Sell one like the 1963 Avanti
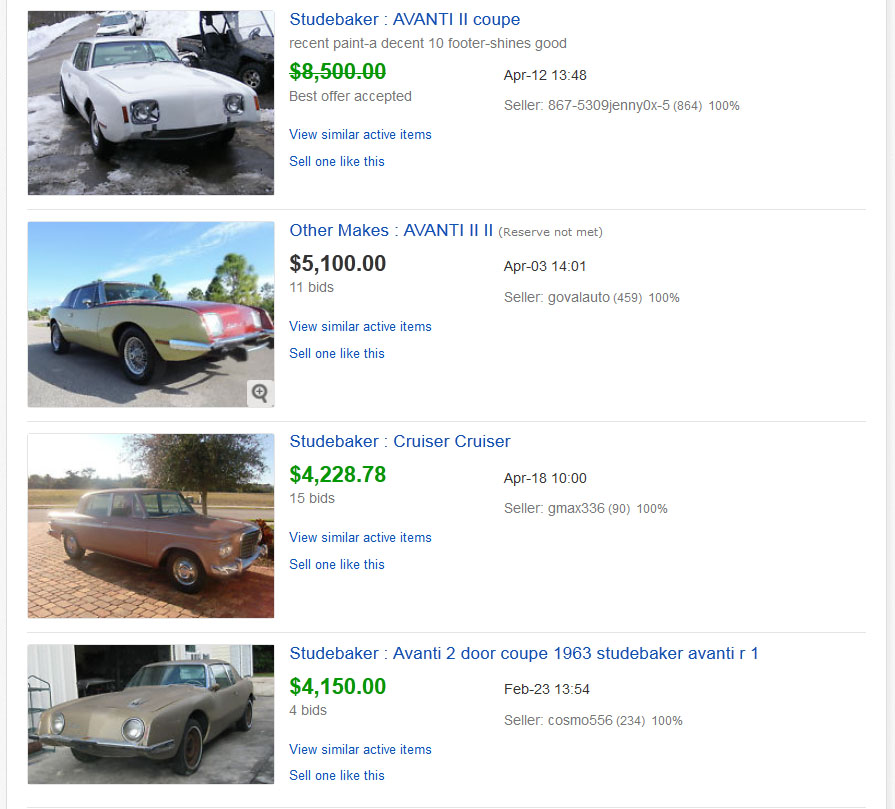Image resolution: width=895 pixels, height=809 pixels. (337, 775)
